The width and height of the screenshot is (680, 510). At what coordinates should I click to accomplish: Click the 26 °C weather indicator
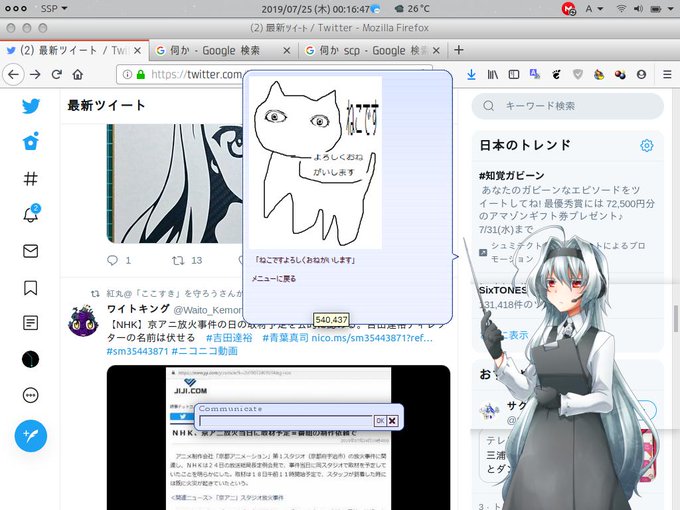(412, 9)
